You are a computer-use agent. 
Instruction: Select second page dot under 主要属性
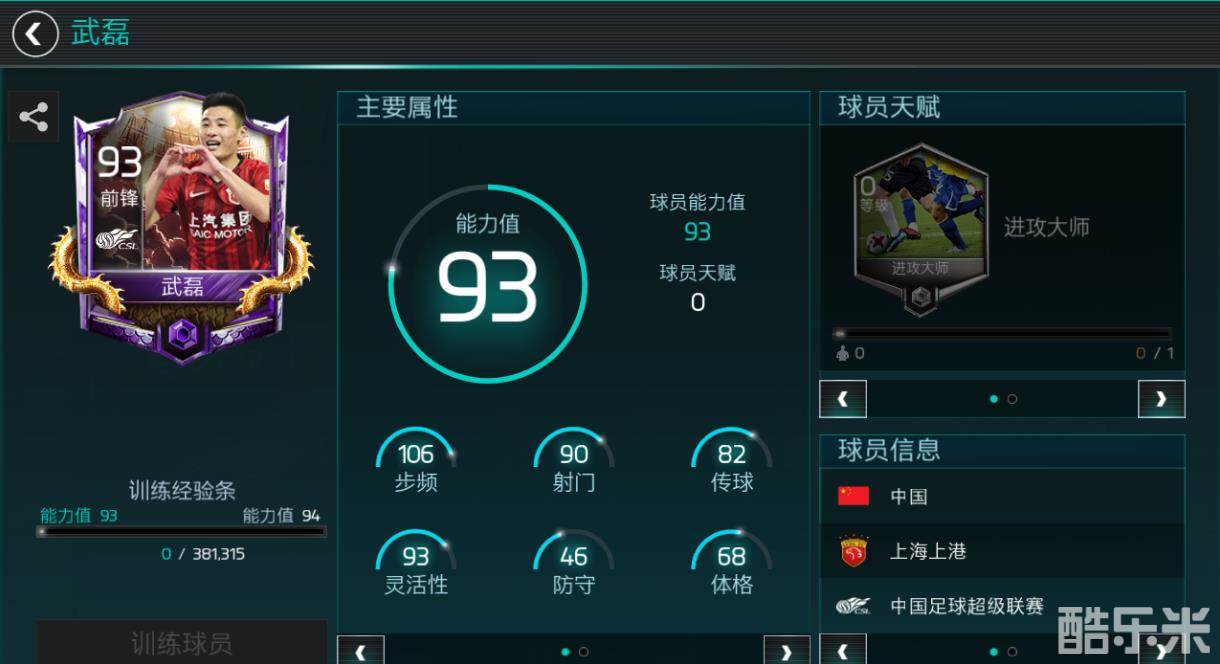point(584,652)
